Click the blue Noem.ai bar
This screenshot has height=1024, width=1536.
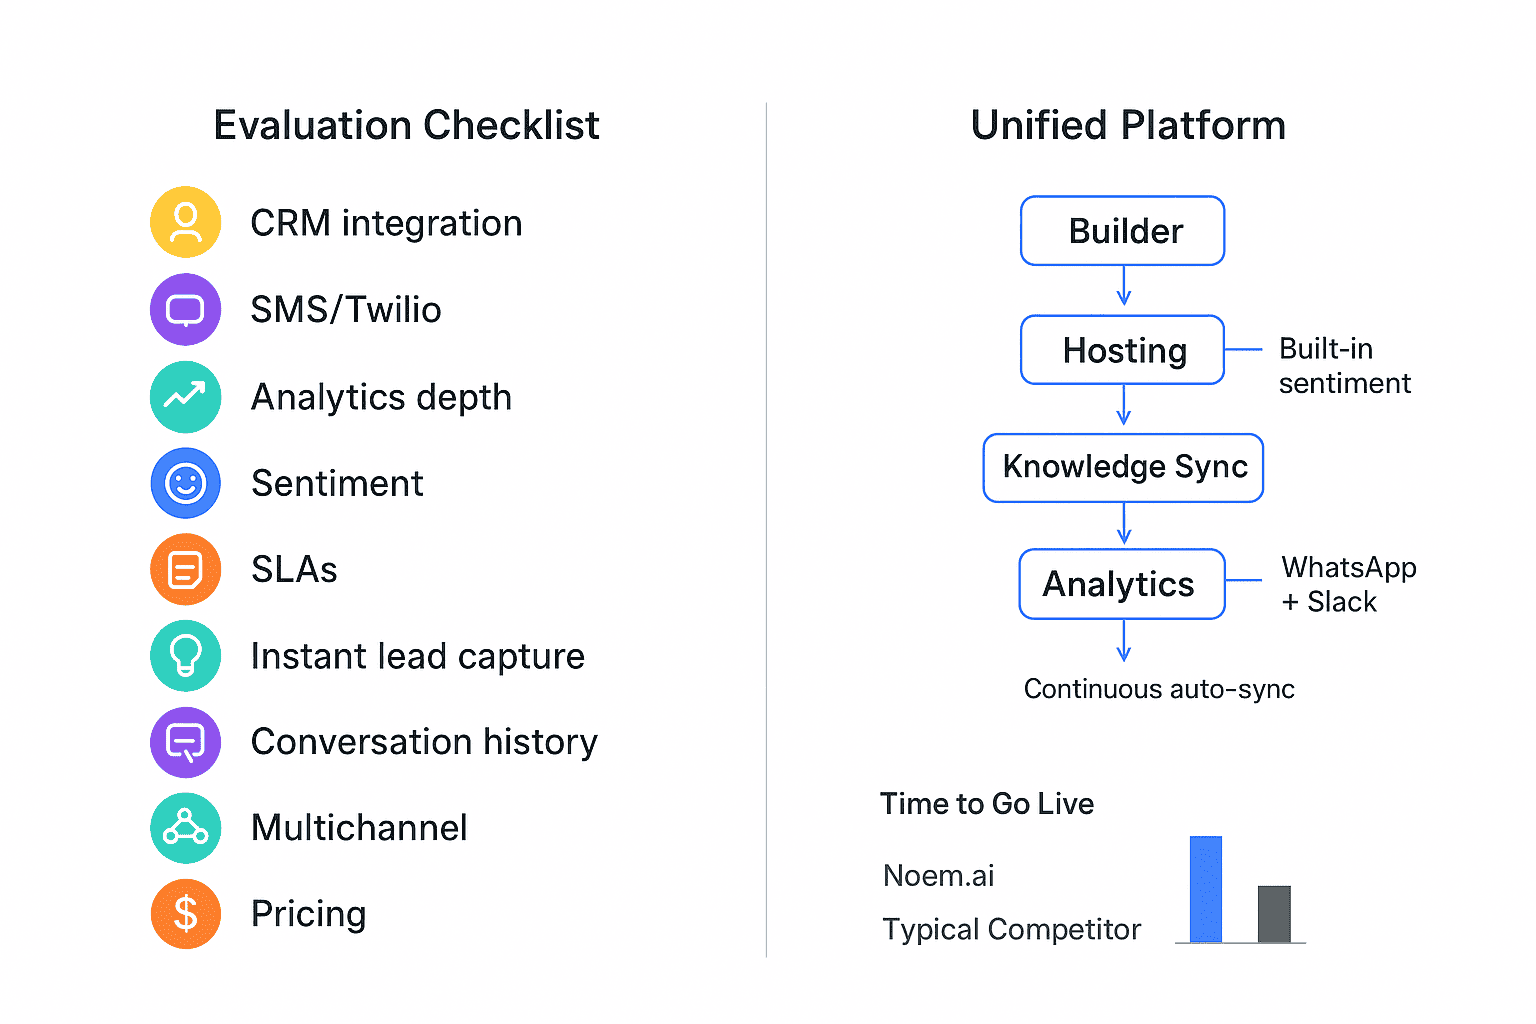[1206, 889]
